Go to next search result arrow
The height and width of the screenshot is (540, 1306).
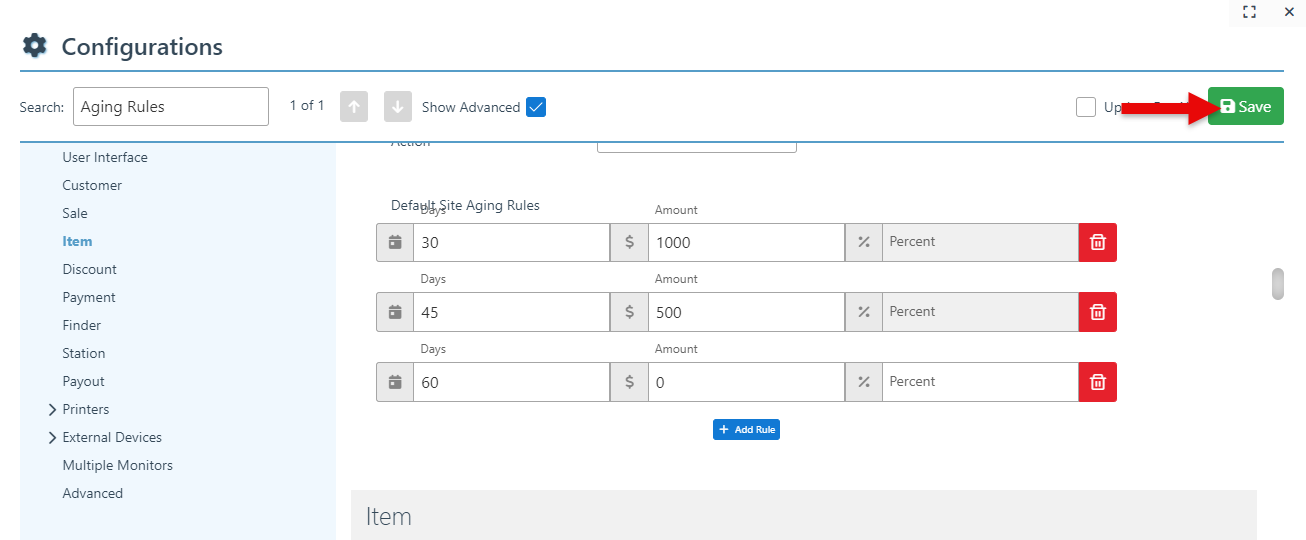point(397,107)
